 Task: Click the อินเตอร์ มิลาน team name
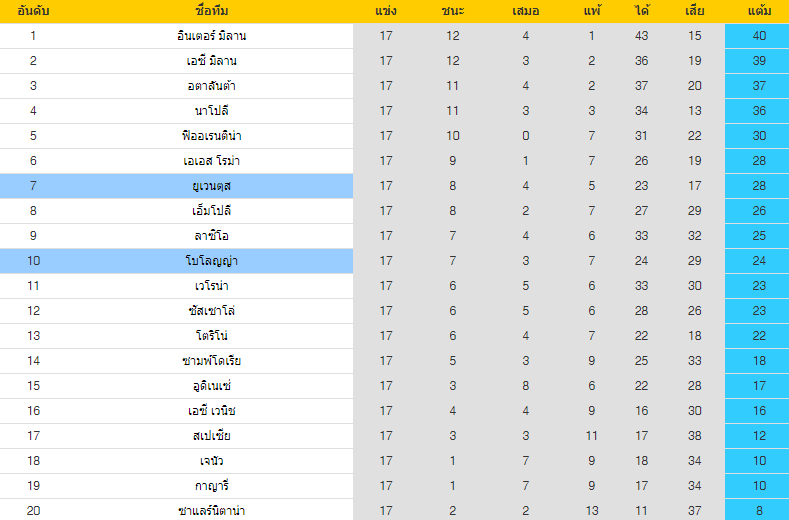click(x=210, y=36)
